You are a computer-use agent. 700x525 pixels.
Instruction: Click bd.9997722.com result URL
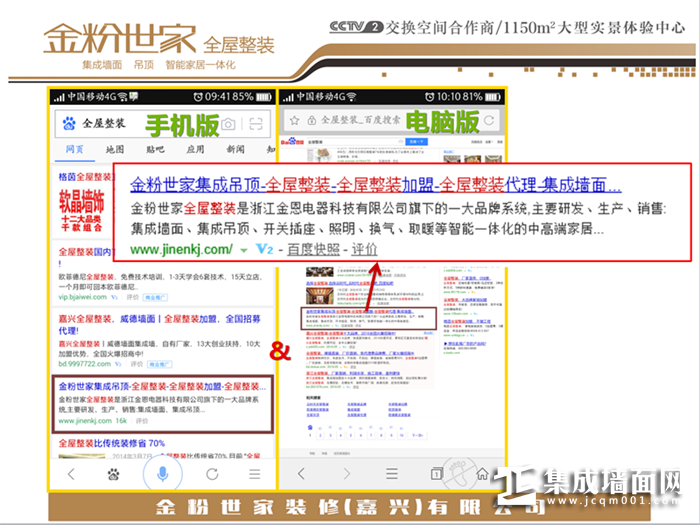(x=84, y=364)
